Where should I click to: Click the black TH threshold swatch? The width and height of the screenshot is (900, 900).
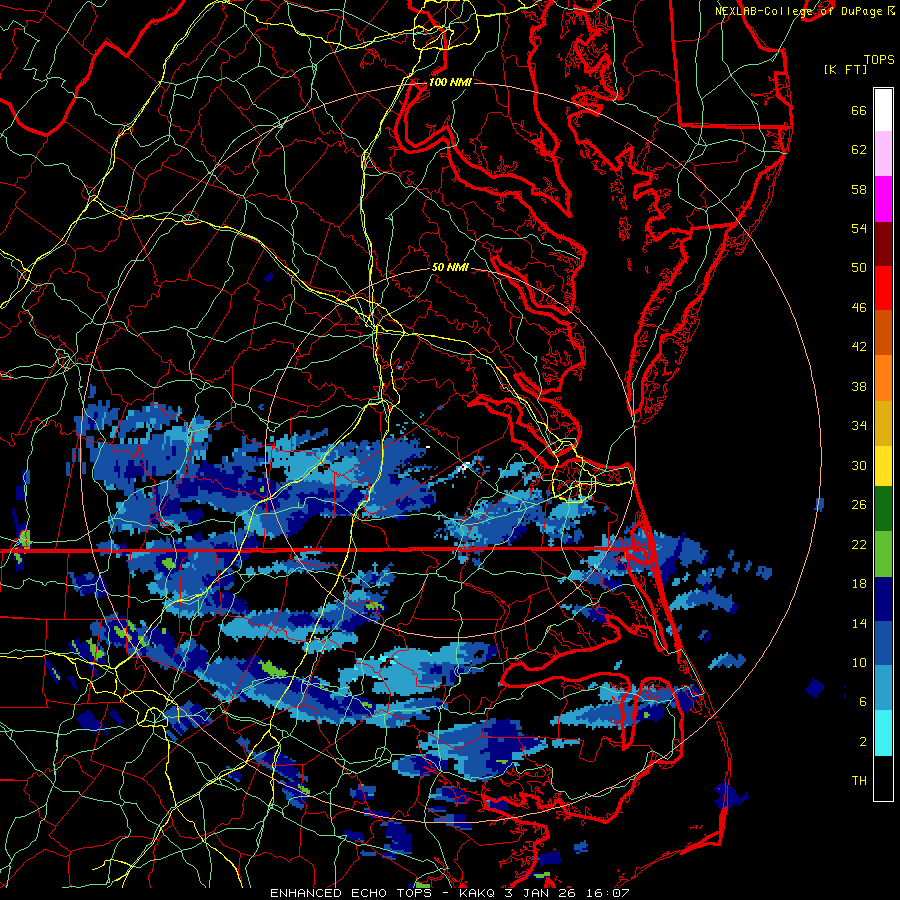coord(883,778)
